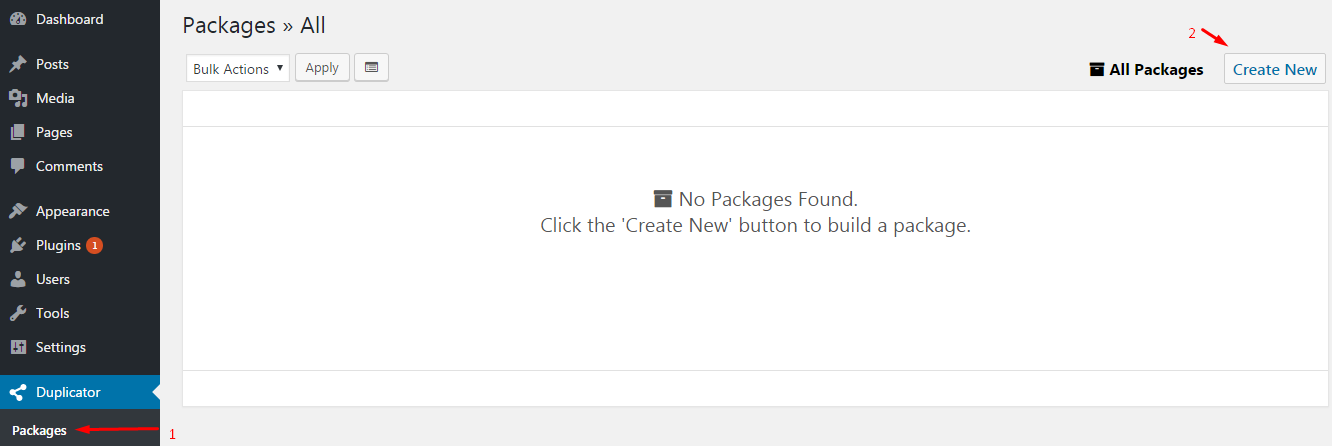This screenshot has height=446, width=1332.
Task: Click the Media library icon
Action: 18,99
